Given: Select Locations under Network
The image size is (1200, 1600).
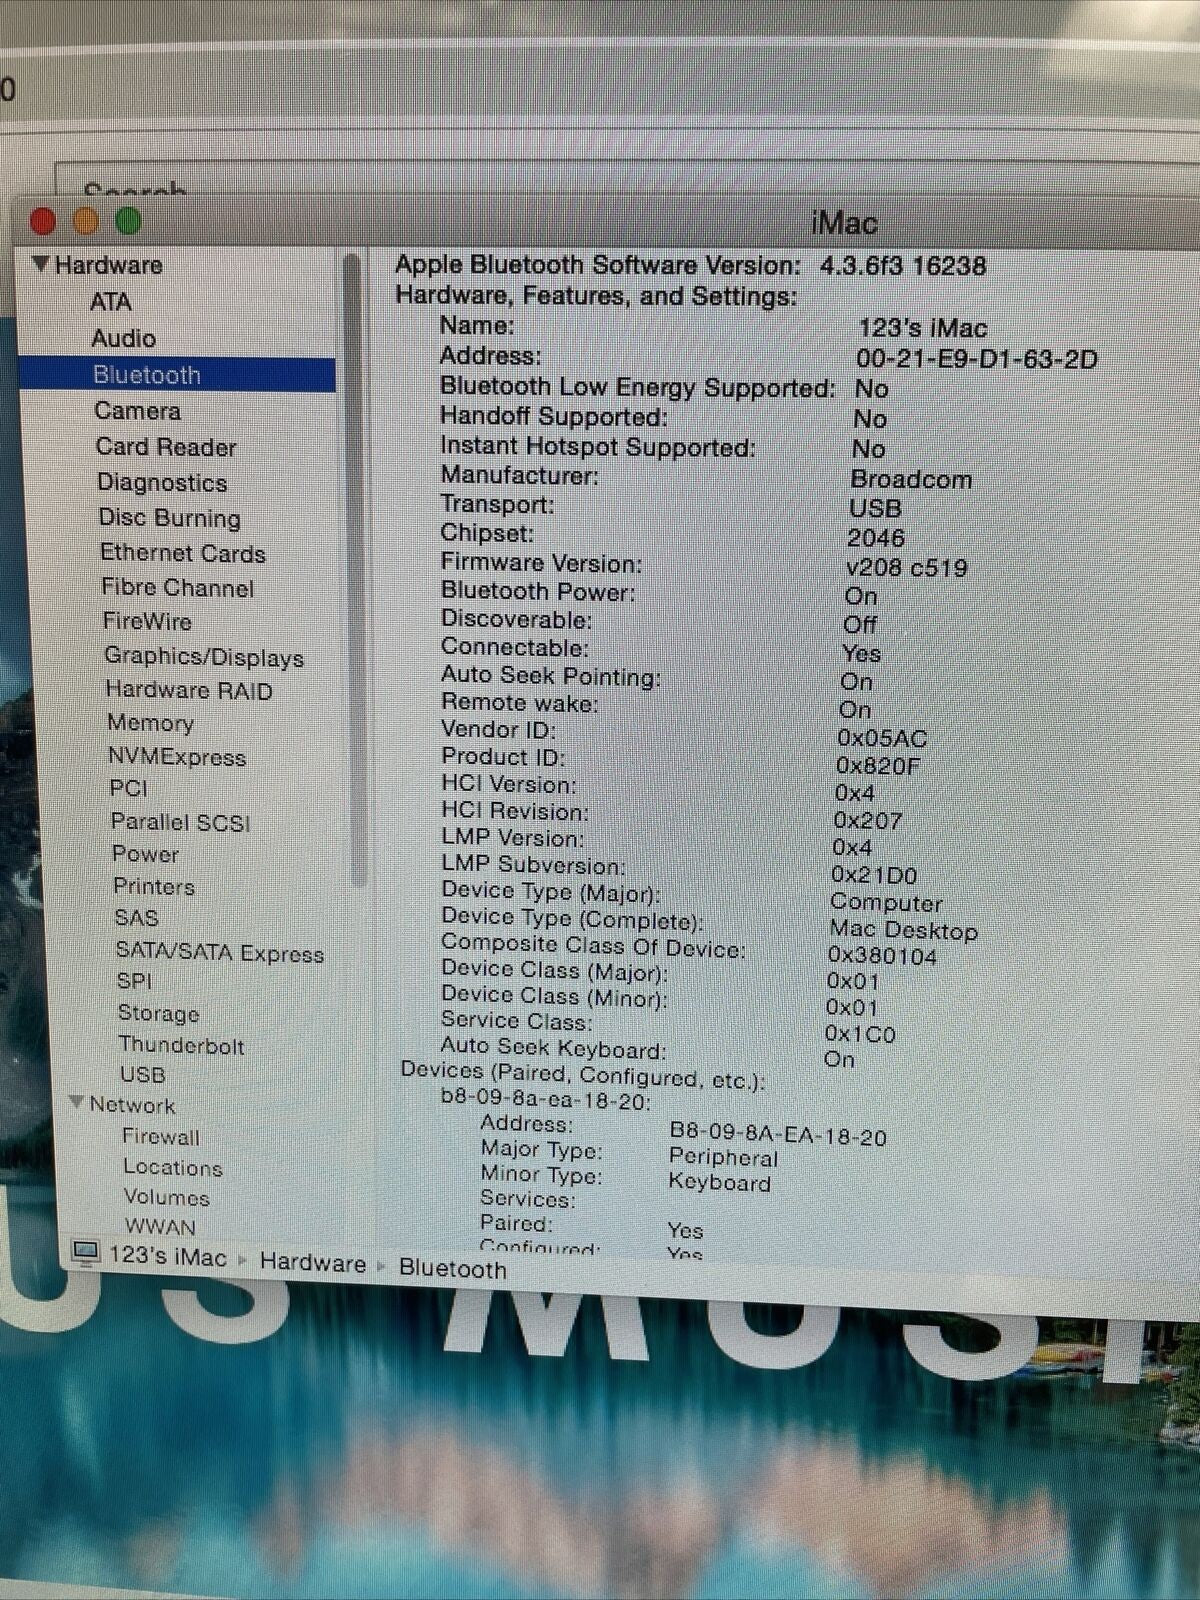Looking at the screenshot, I should 172,1167.
